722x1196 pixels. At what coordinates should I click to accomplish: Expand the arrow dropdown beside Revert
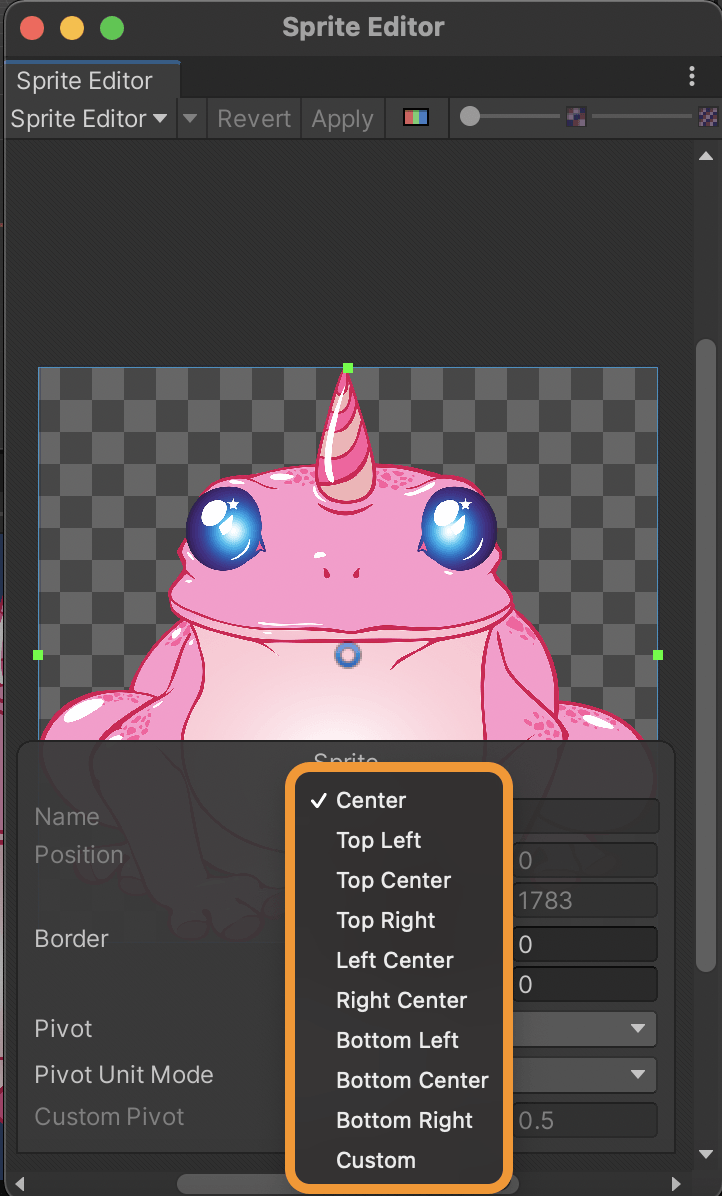191,118
